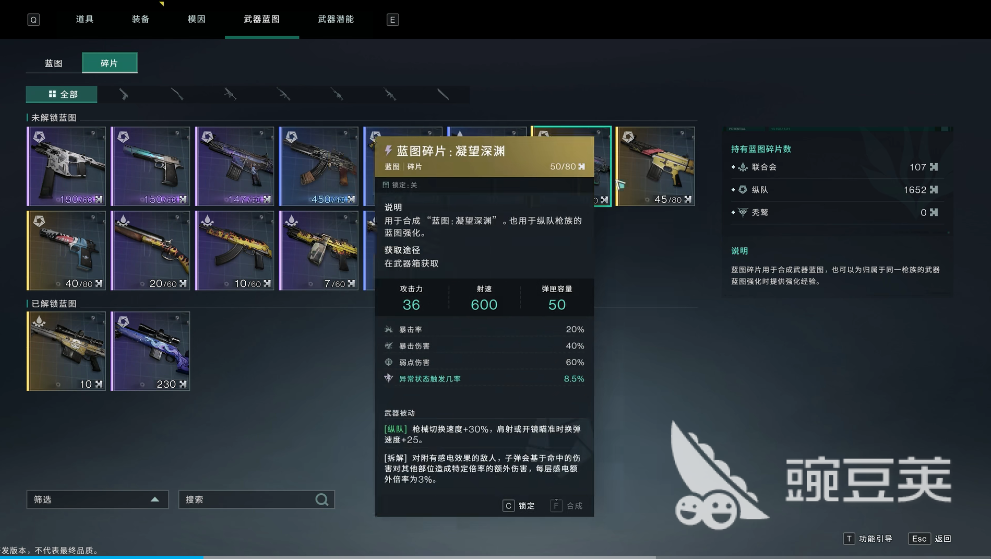991x560 pixels.
Task: Click the 已解锁蓝图 section header
Action: point(54,303)
